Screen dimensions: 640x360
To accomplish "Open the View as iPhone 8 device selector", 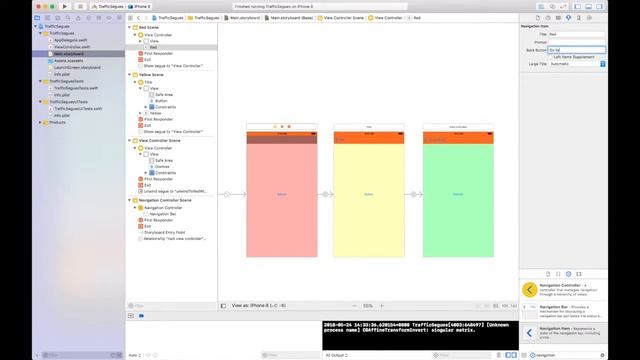I will [259, 306].
